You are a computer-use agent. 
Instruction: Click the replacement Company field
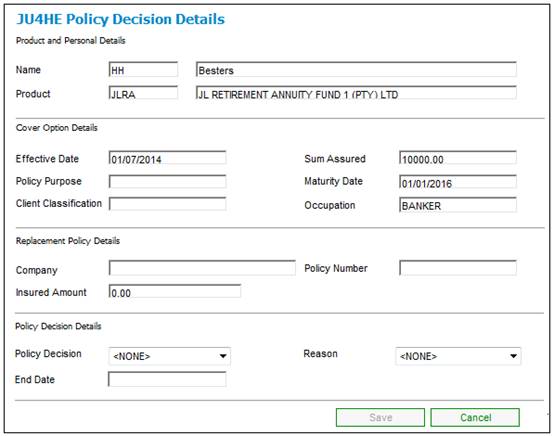click(x=202, y=268)
